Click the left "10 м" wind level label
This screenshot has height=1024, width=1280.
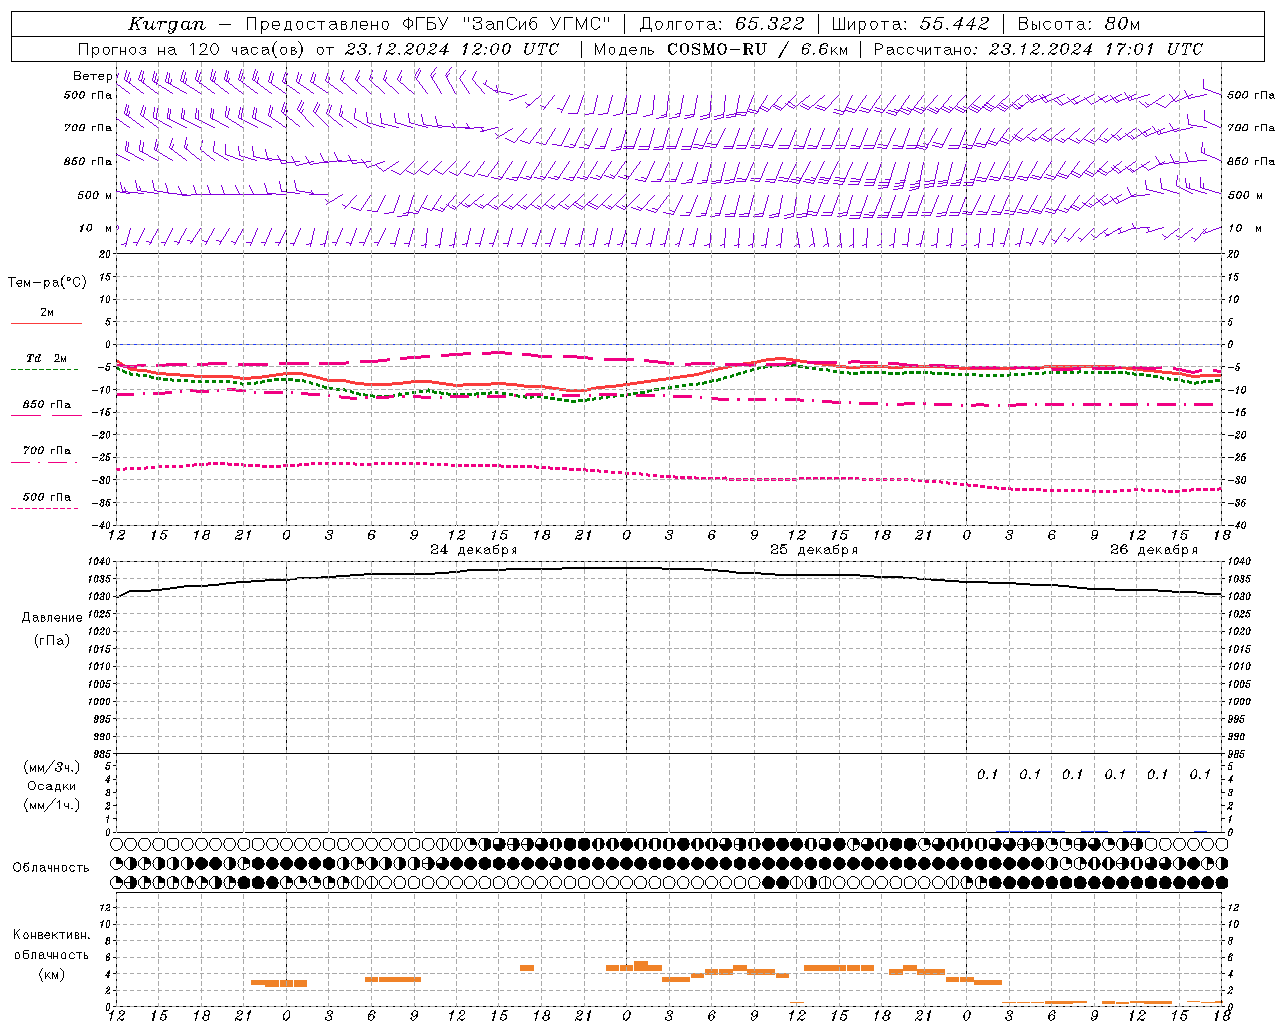click(96, 229)
